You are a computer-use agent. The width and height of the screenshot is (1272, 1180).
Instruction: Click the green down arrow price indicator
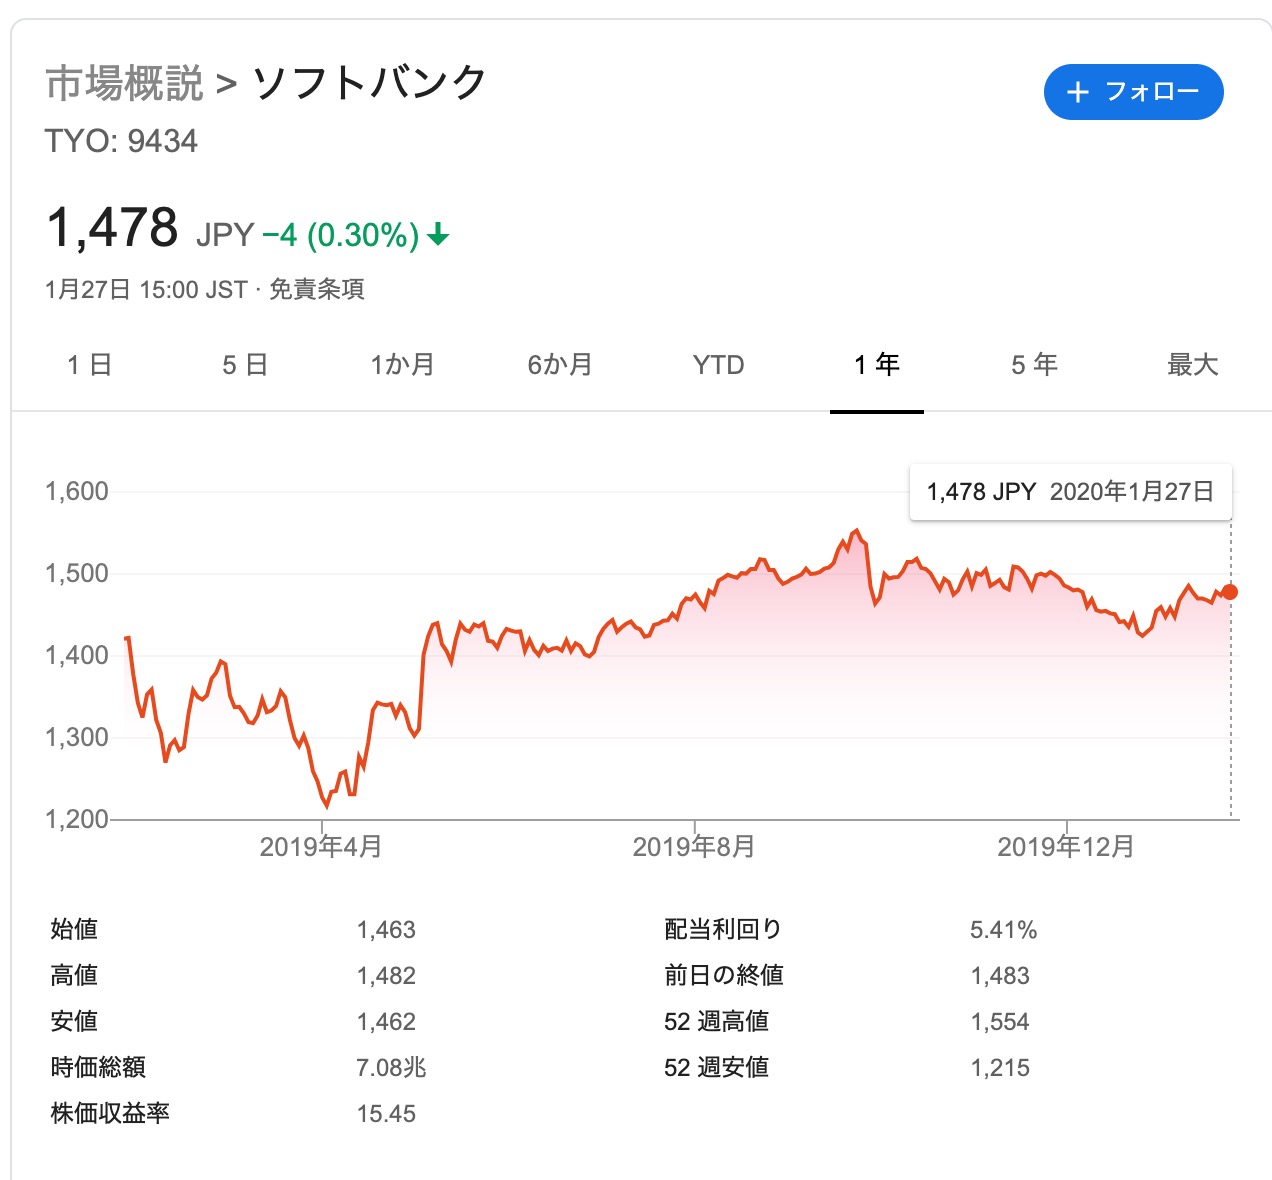point(438,236)
